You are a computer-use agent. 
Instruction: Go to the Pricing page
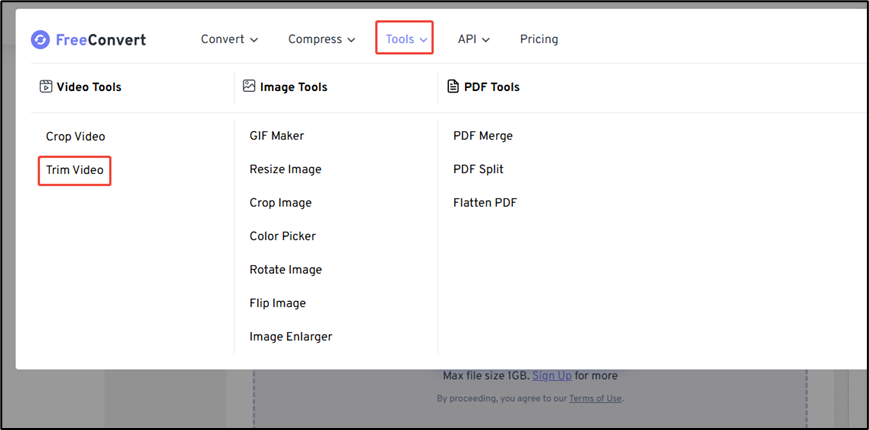[x=539, y=39]
